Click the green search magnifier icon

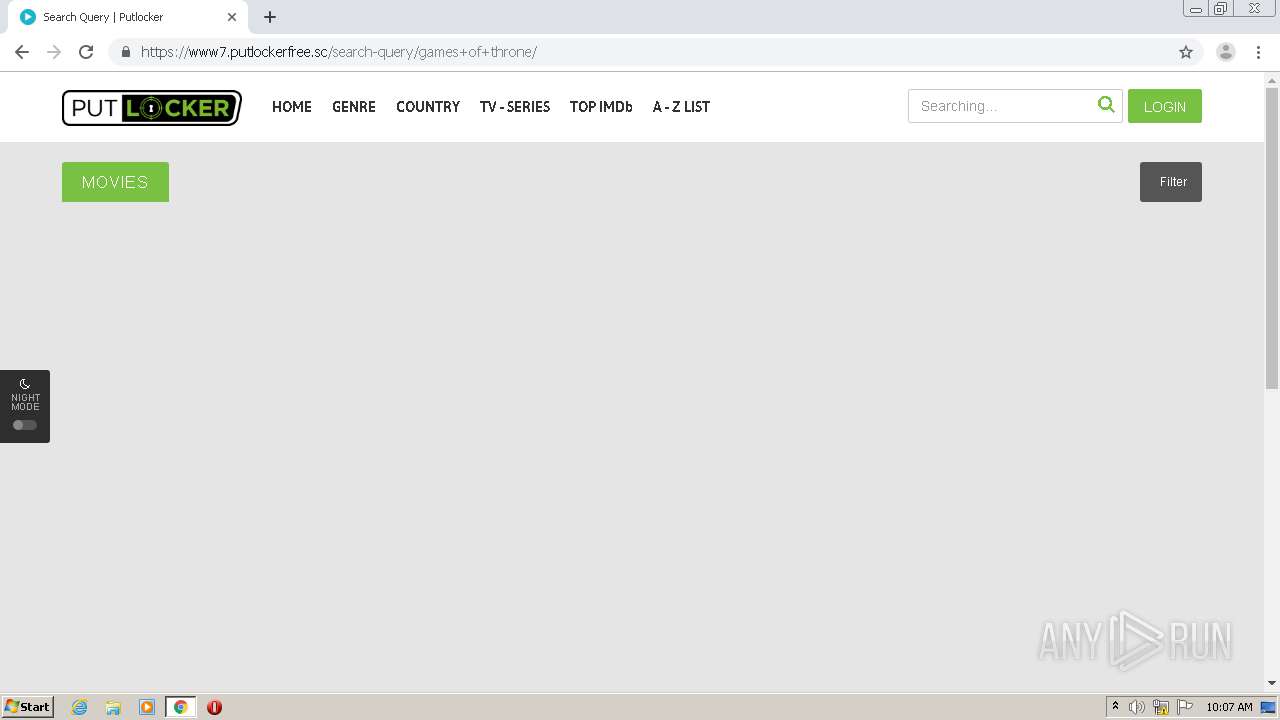coord(1106,105)
